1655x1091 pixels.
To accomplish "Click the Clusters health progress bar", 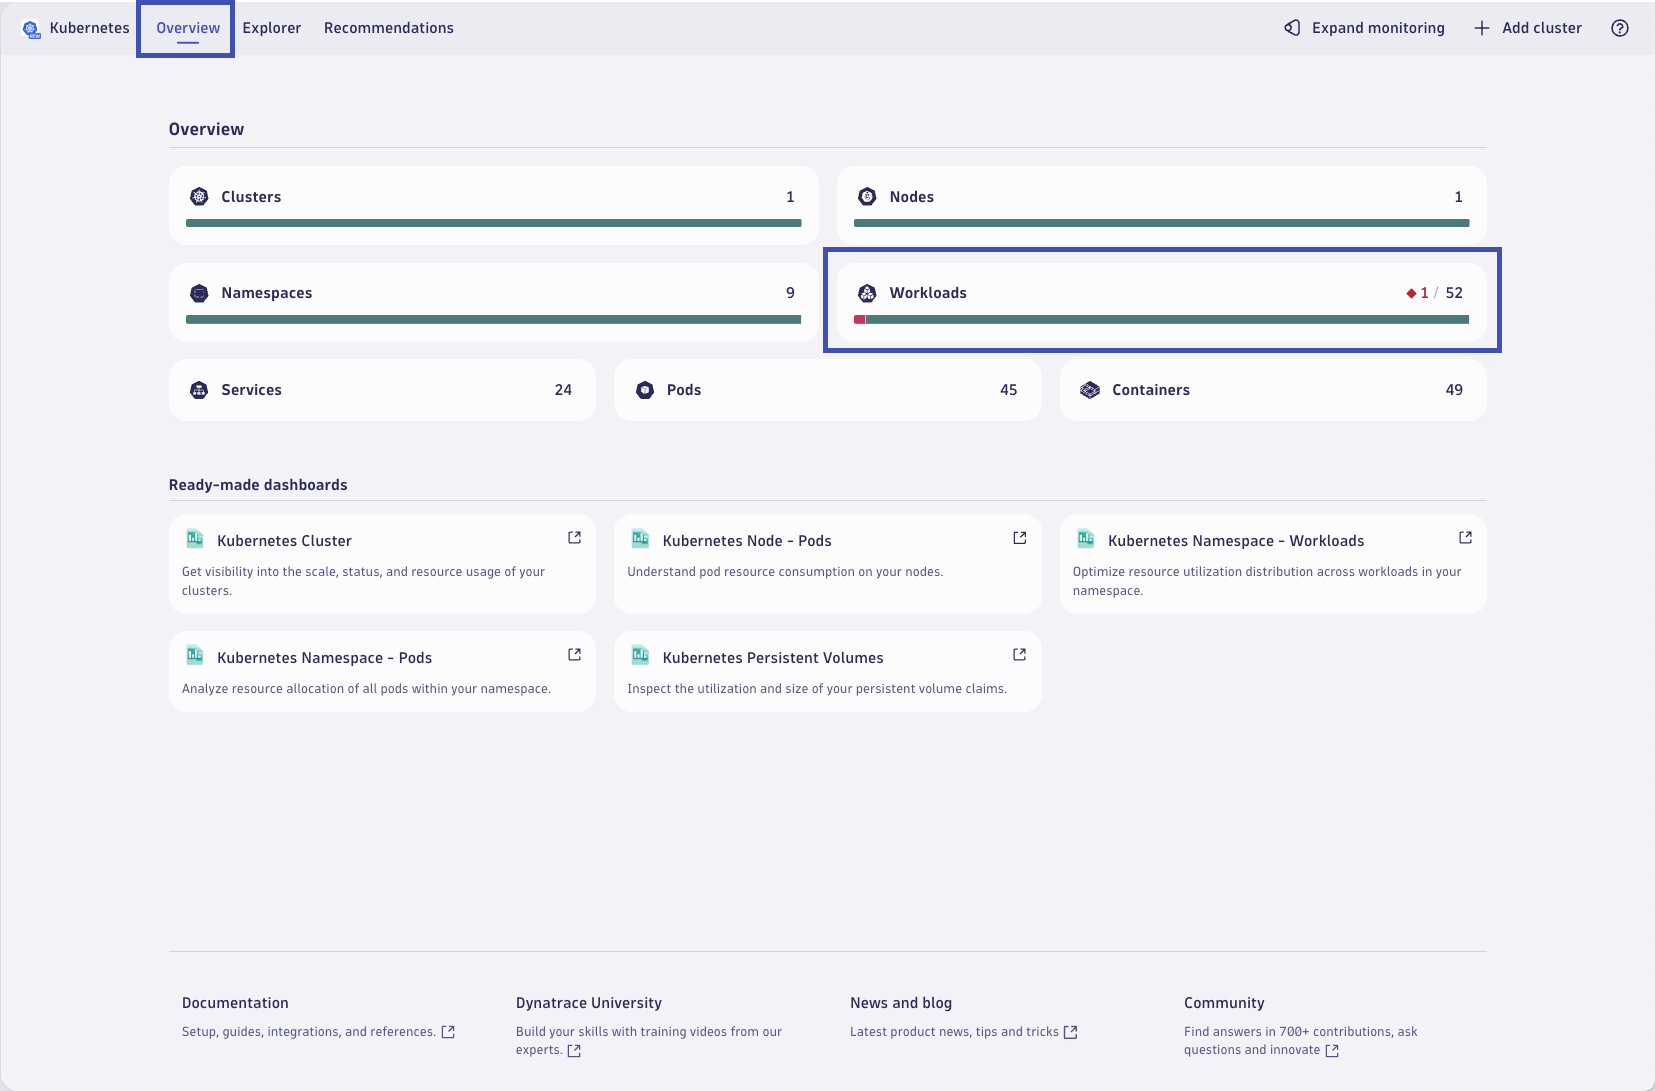I will tap(494, 223).
